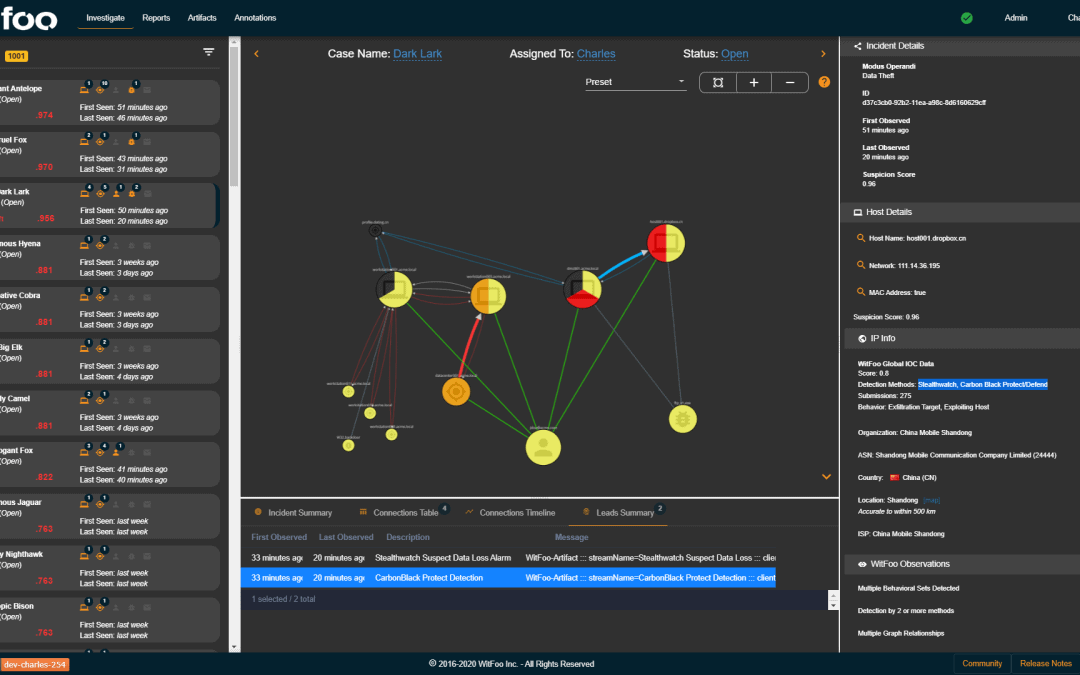Select the black-yellow workstation node on left
Screen dimensions: 1080x675
[395, 289]
